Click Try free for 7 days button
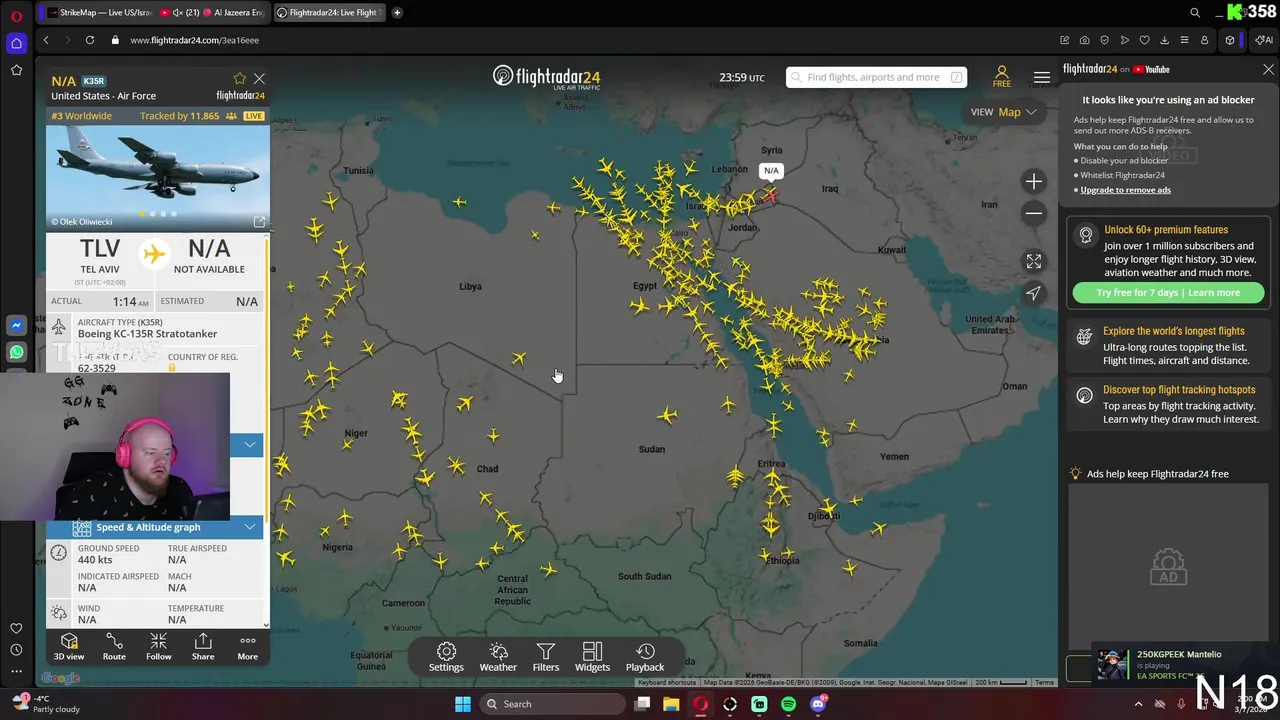This screenshot has width=1280, height=720. click(x=1167, y=292)
